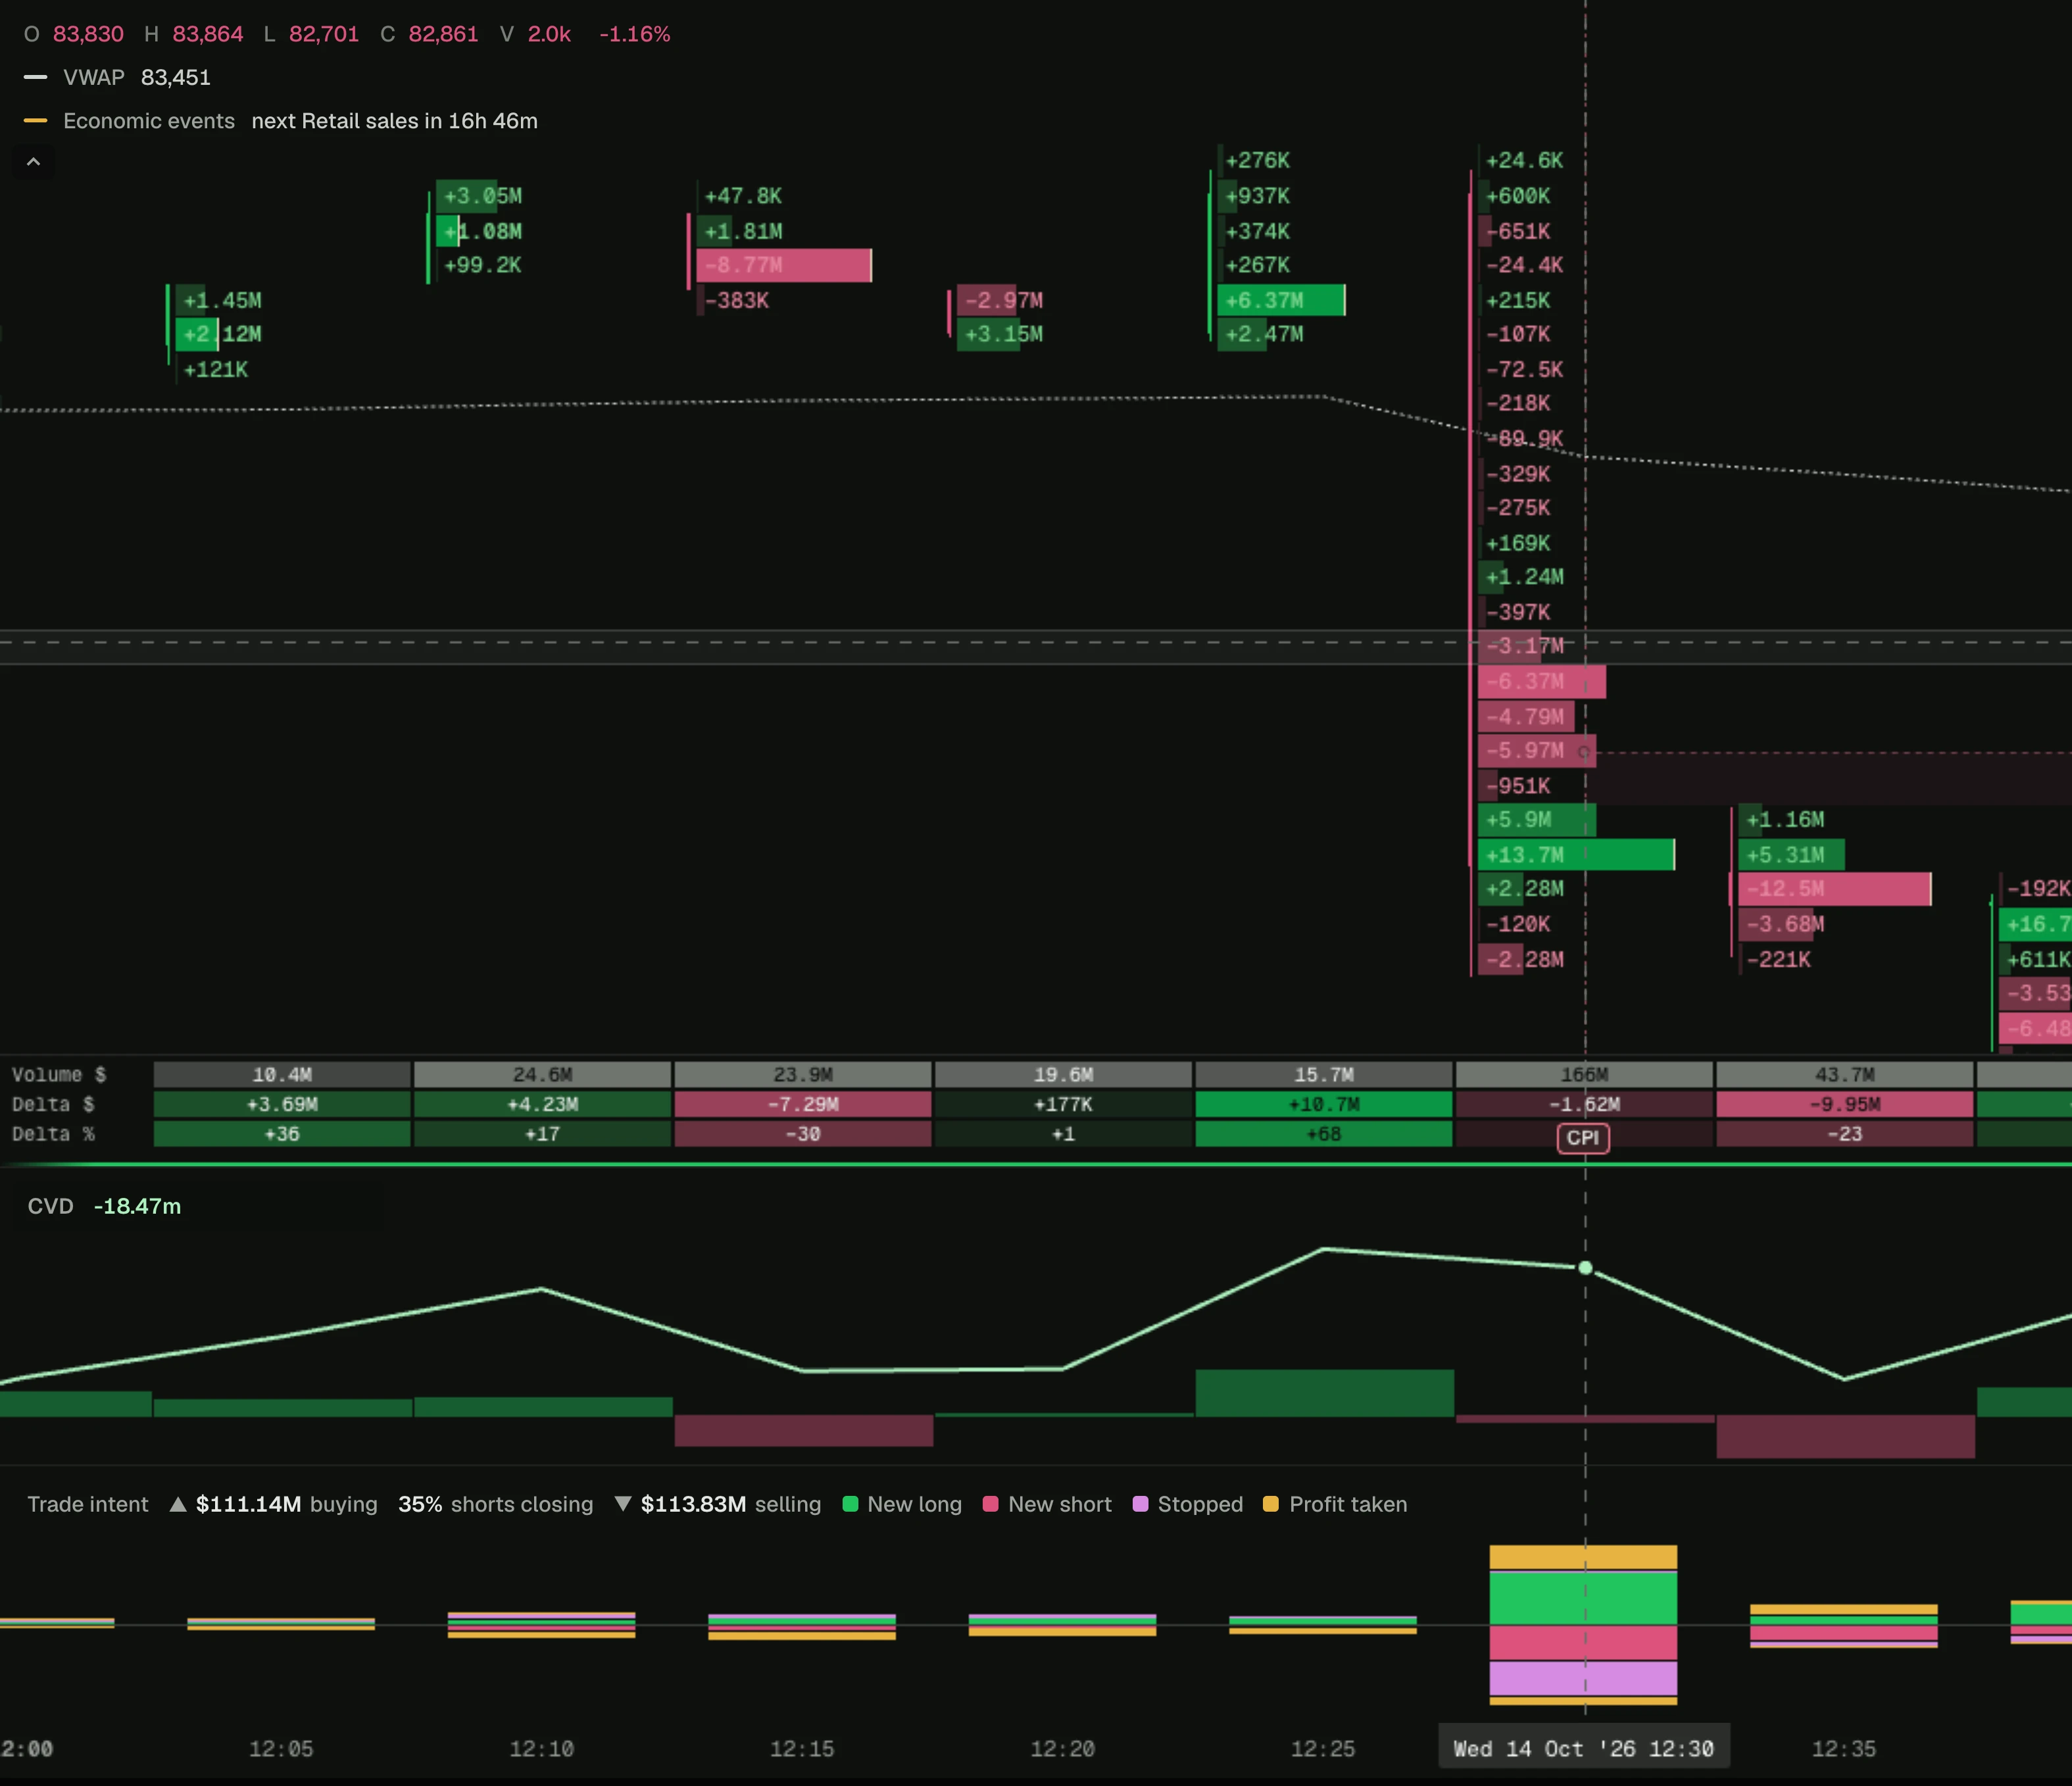Click the +6.37M footprint cell
The width and height of the screenshot is (2072, 1786).
(x=1281, y=300)
